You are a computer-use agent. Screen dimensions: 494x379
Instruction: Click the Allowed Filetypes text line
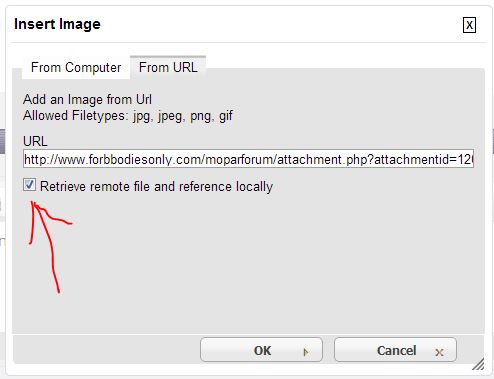click(x=128, y=116)
